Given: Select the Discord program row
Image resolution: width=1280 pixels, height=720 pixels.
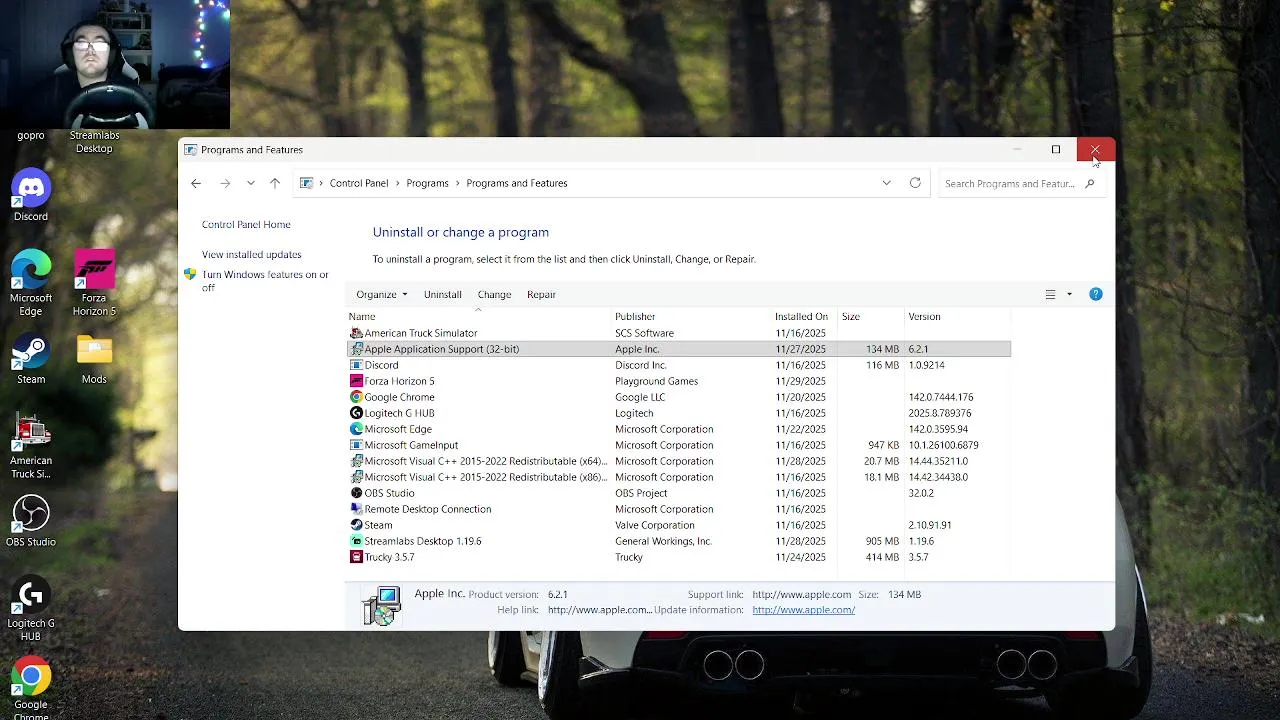Looking at the screenshot, I should tap(678, 365).
